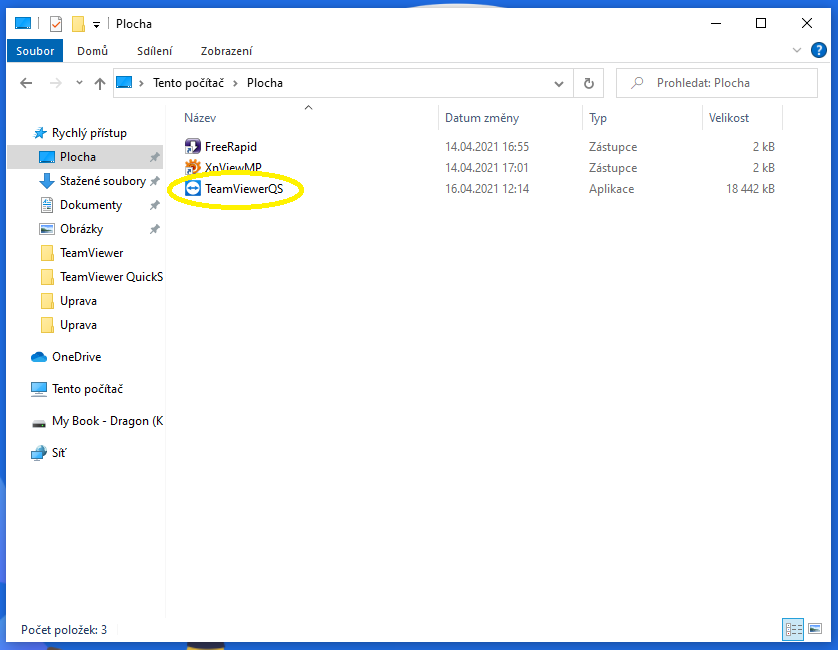Viewport: 838px width, 650px height.
Task: Sort by the Název column header
Action: pos(200,118)
